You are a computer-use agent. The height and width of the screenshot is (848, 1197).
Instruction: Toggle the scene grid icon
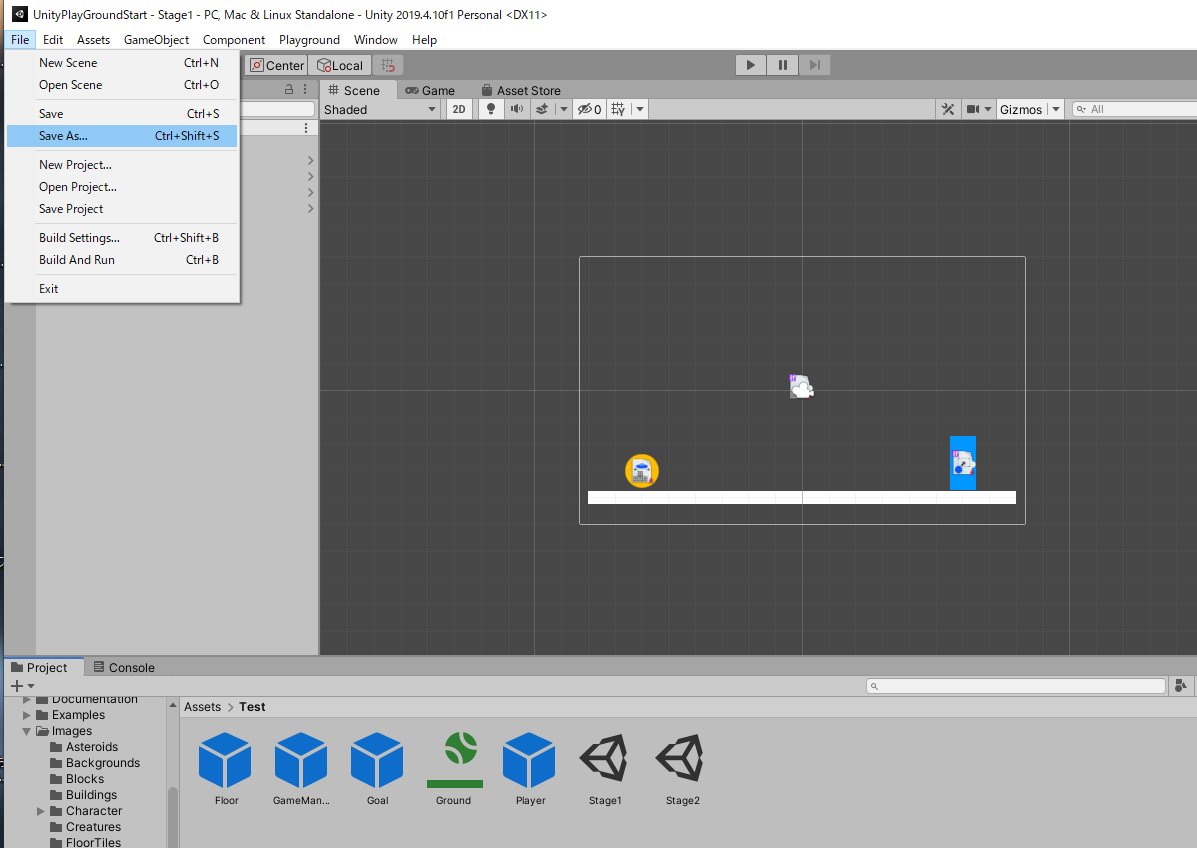618,109
